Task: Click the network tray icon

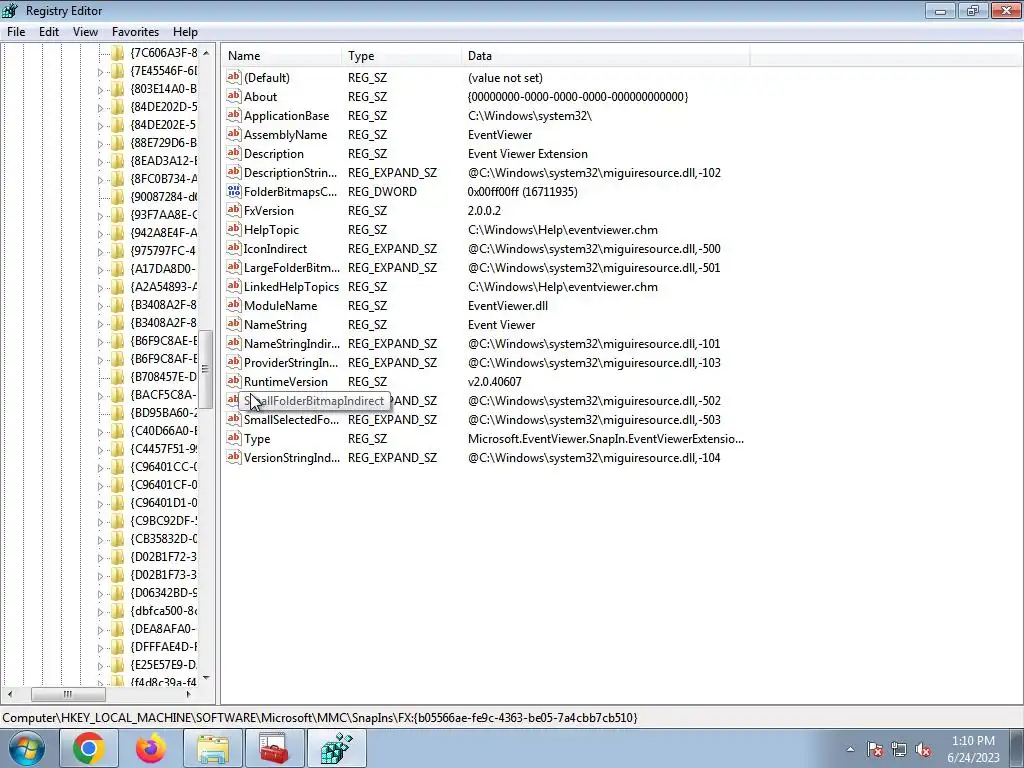Action: [899, 749]
